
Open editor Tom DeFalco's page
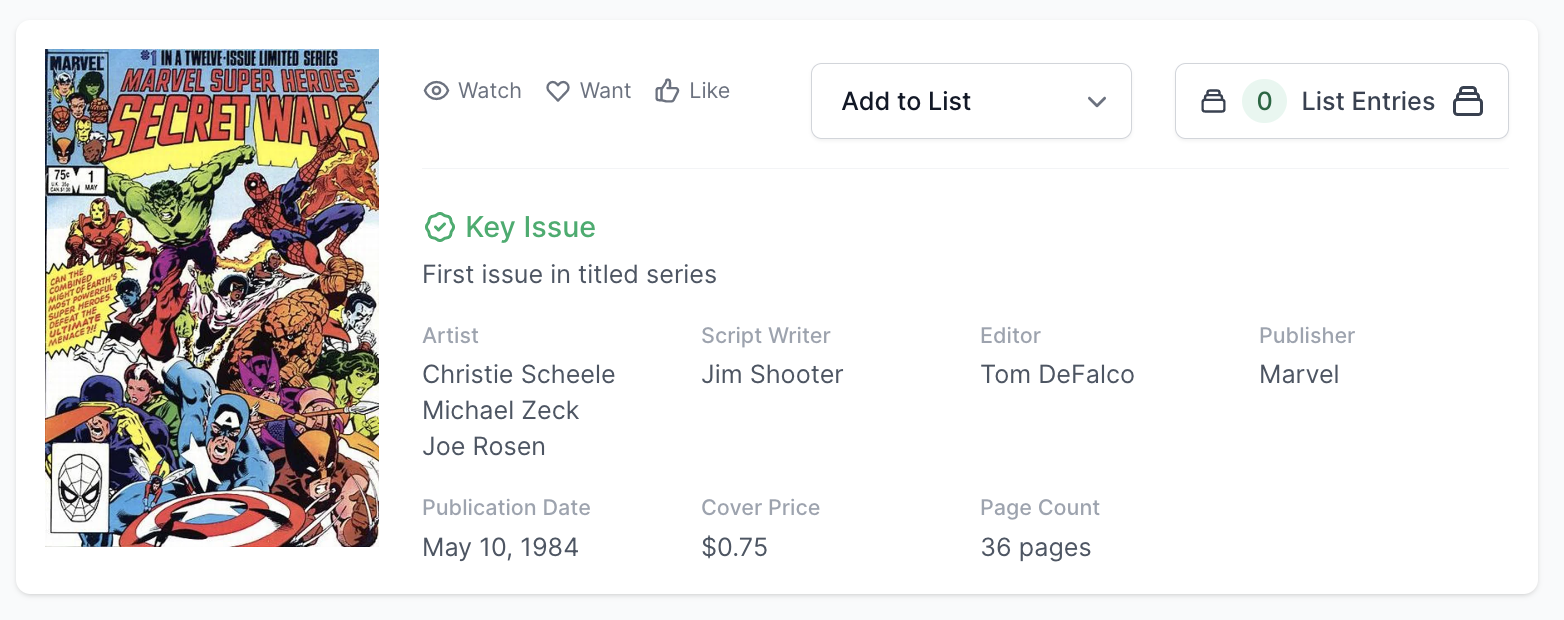[1057, 374]
